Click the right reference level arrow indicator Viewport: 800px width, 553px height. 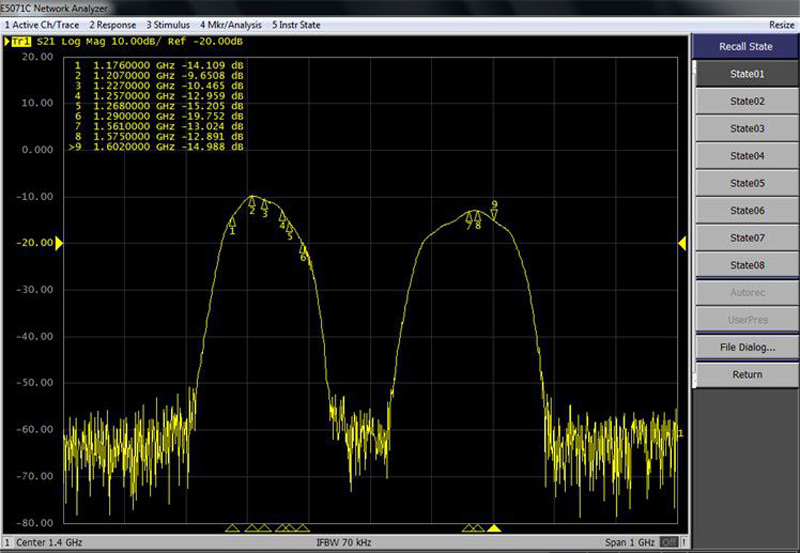click(682, 243)
